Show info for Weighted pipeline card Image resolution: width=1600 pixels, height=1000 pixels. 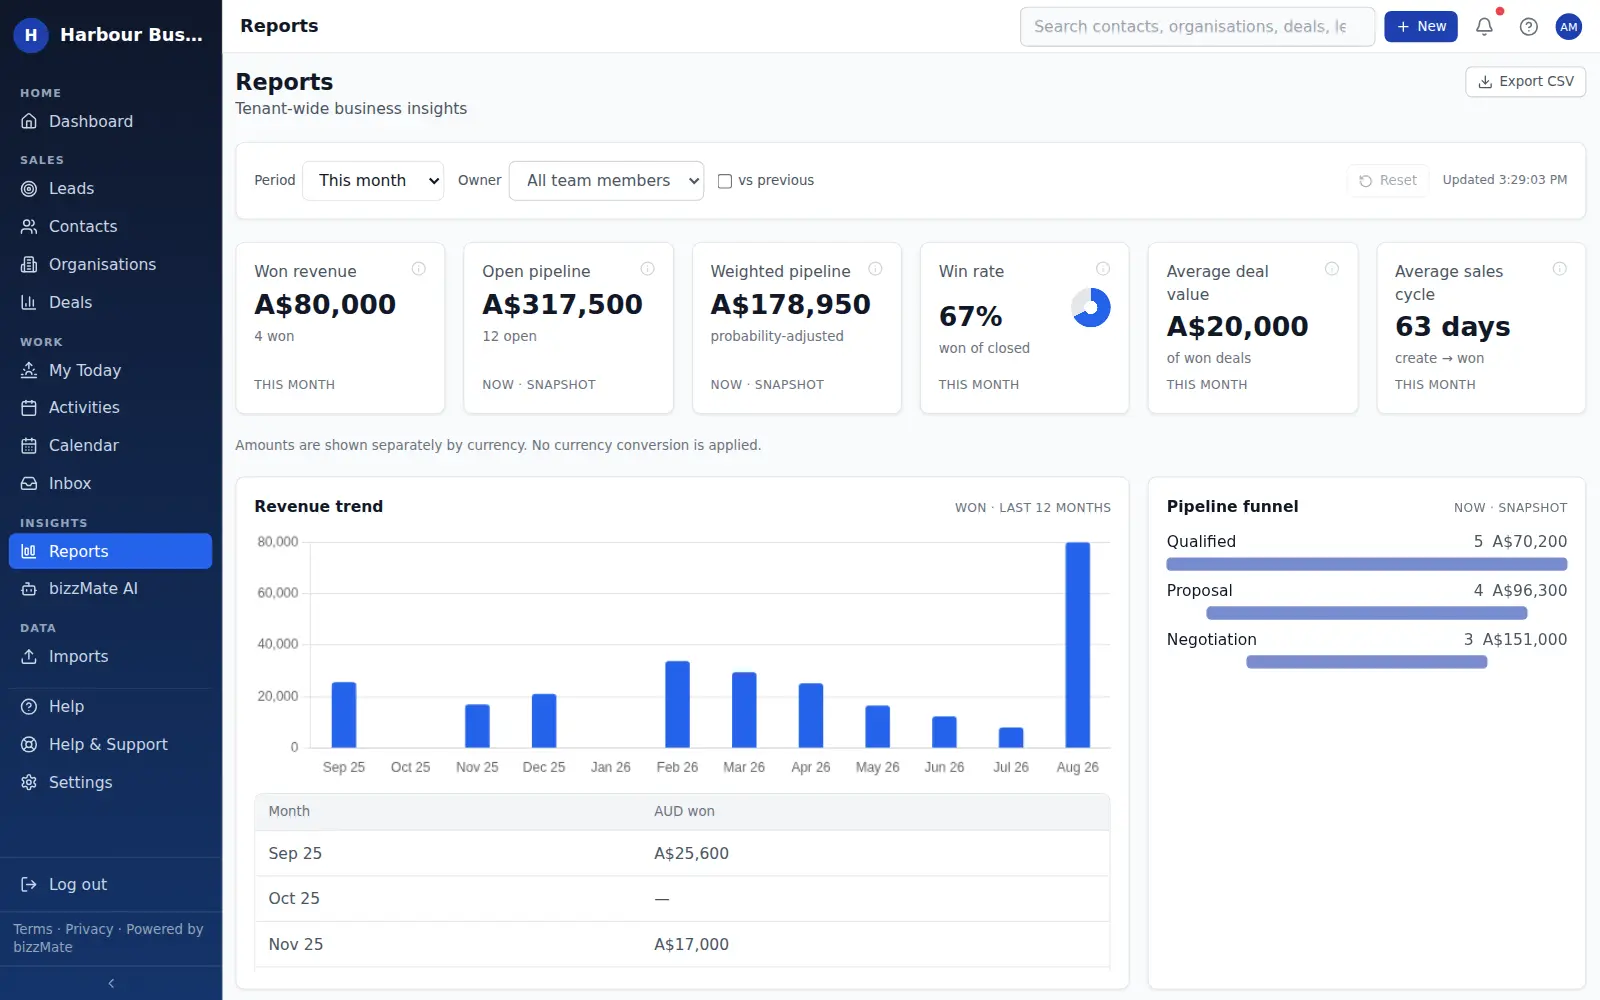[875, 268]
